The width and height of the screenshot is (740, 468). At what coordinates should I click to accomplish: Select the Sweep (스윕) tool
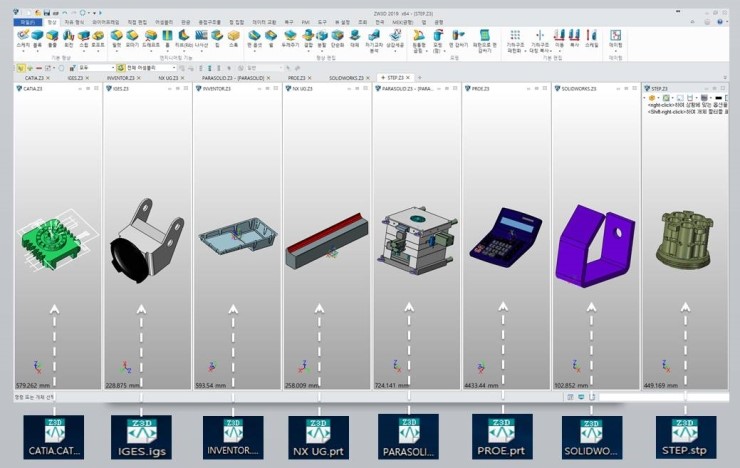click(84, 39)
